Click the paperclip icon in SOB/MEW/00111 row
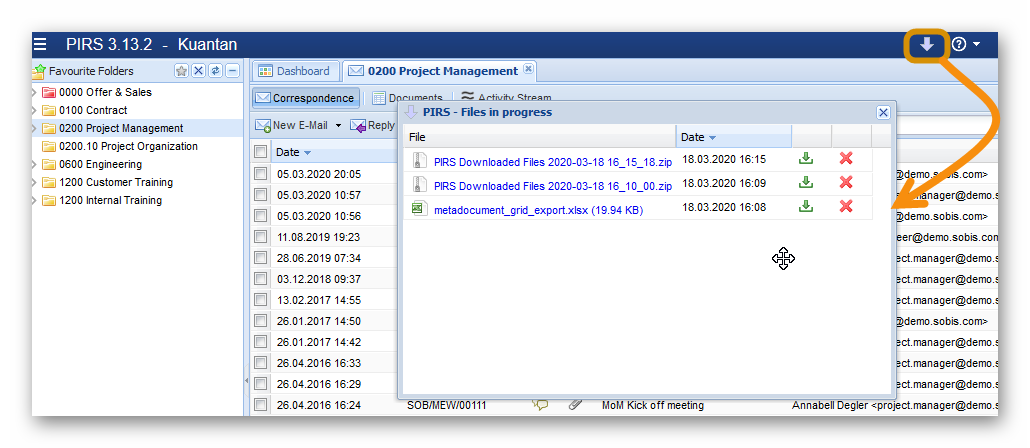This screenshot has width=1030, height=448. pyautogui.click(x=575, y=405)
